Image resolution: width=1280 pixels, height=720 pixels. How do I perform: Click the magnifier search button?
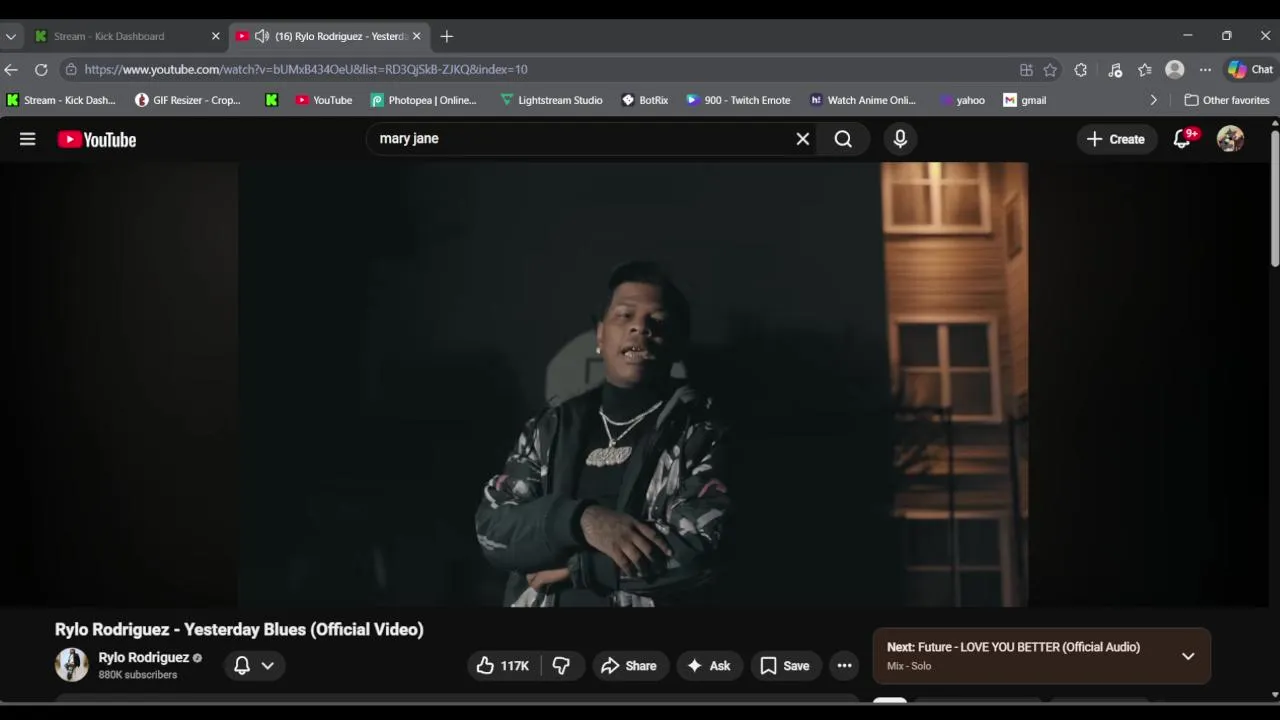click(x=843, y=139)
